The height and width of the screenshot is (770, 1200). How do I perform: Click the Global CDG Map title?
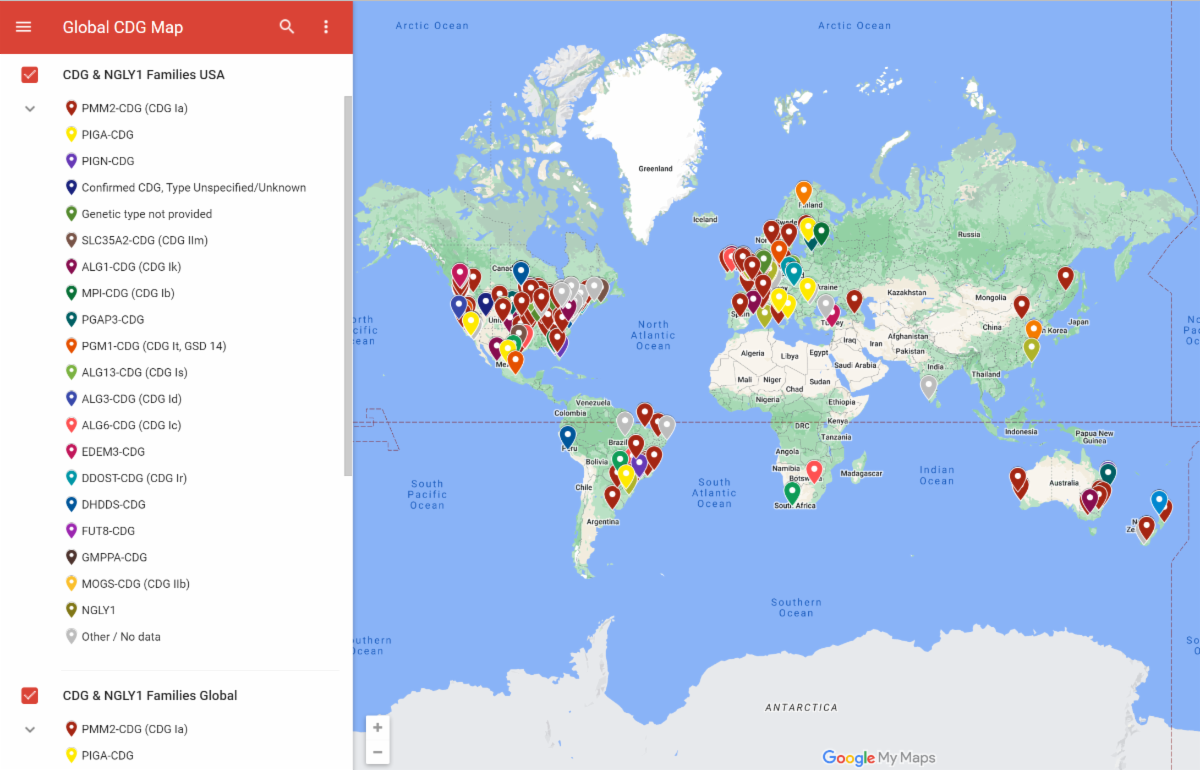pyautogui.click(x=123, y=27)
